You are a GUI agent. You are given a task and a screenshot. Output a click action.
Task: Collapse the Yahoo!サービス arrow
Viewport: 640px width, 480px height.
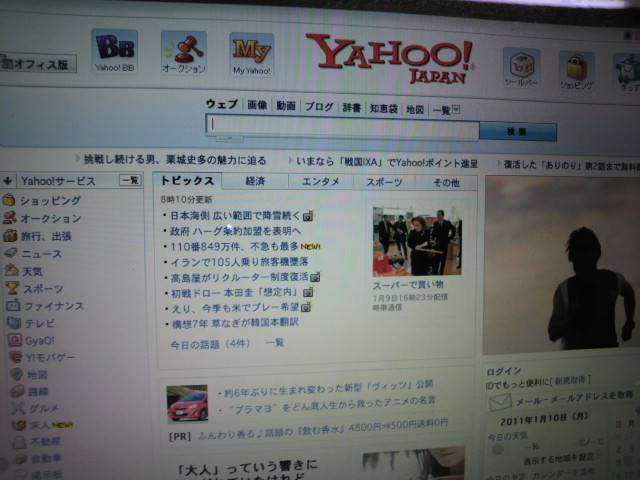point(8,180)
